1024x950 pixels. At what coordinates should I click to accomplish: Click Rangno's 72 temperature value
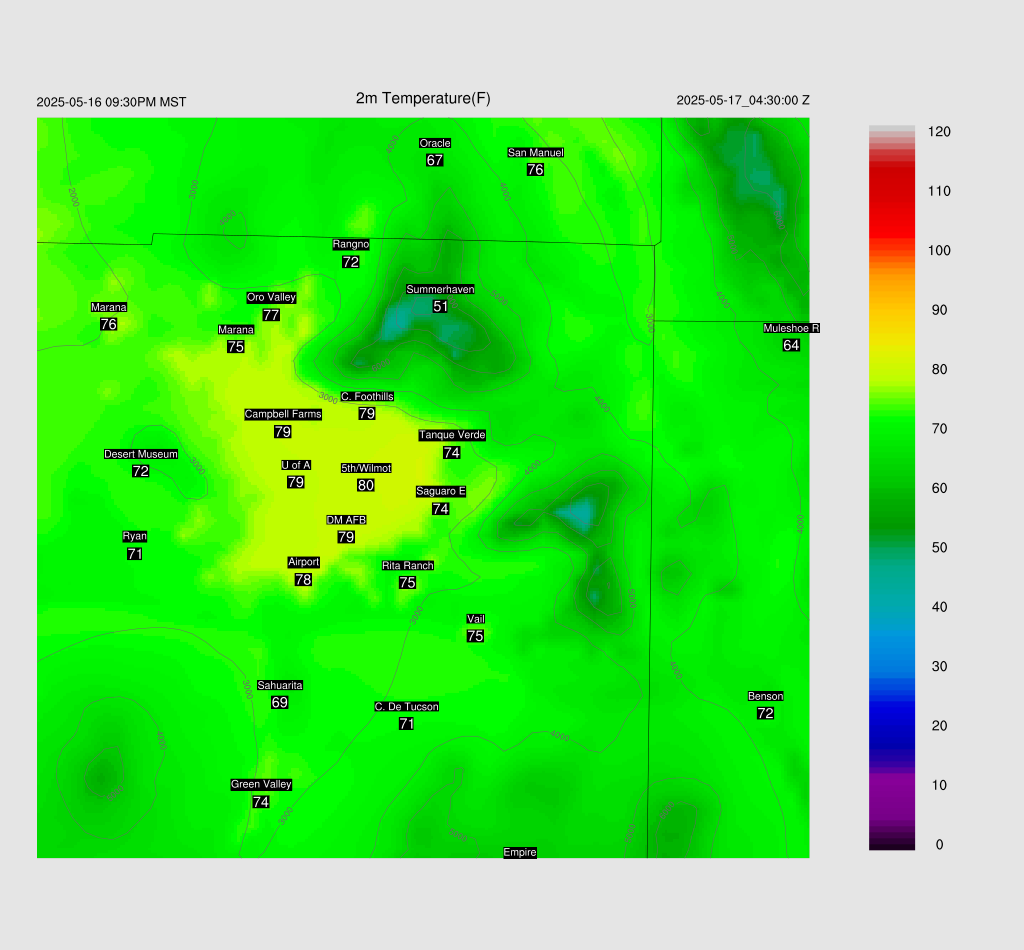click(x=351, y=262)
